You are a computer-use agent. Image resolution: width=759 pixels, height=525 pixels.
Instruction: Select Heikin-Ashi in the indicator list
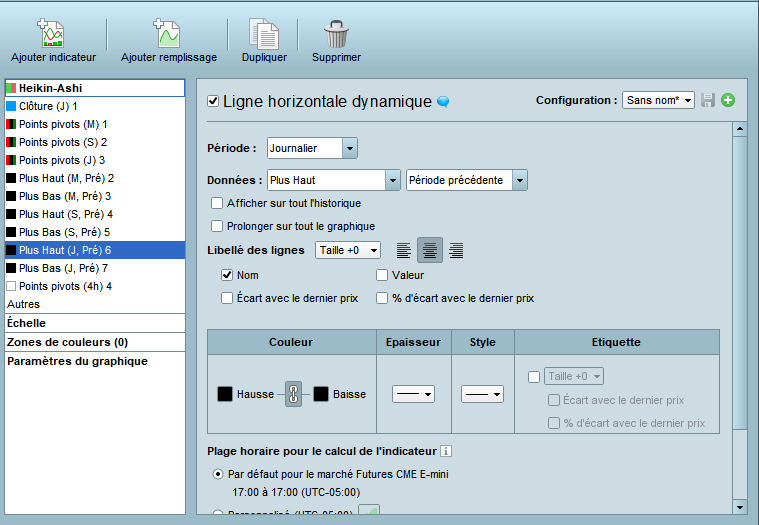point(95,88)
